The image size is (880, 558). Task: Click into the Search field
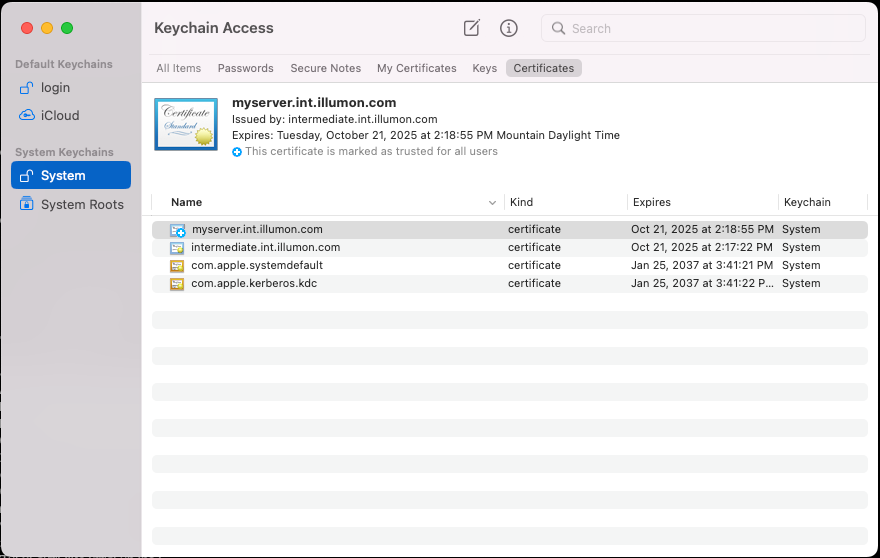point(703,28)
